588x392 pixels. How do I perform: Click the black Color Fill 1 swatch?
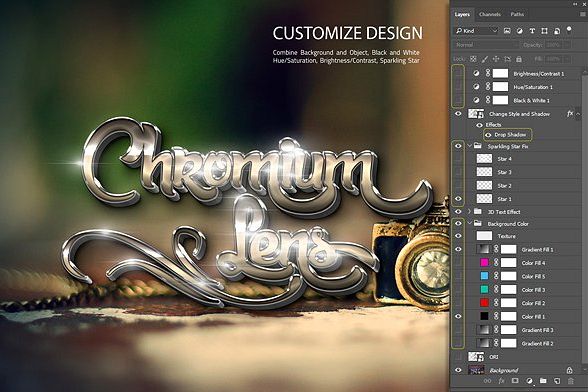click(x=484, y=316)
